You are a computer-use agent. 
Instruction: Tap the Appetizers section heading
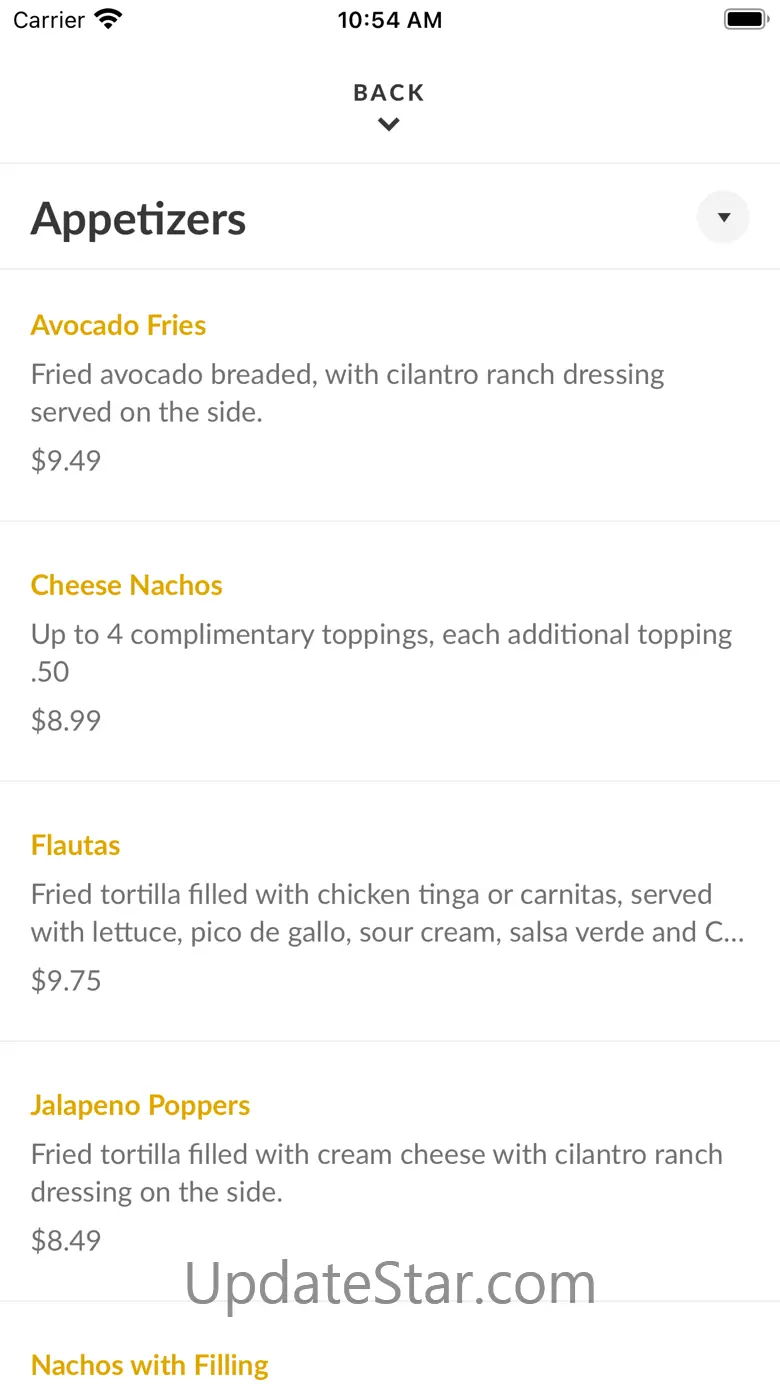[138, 218]
